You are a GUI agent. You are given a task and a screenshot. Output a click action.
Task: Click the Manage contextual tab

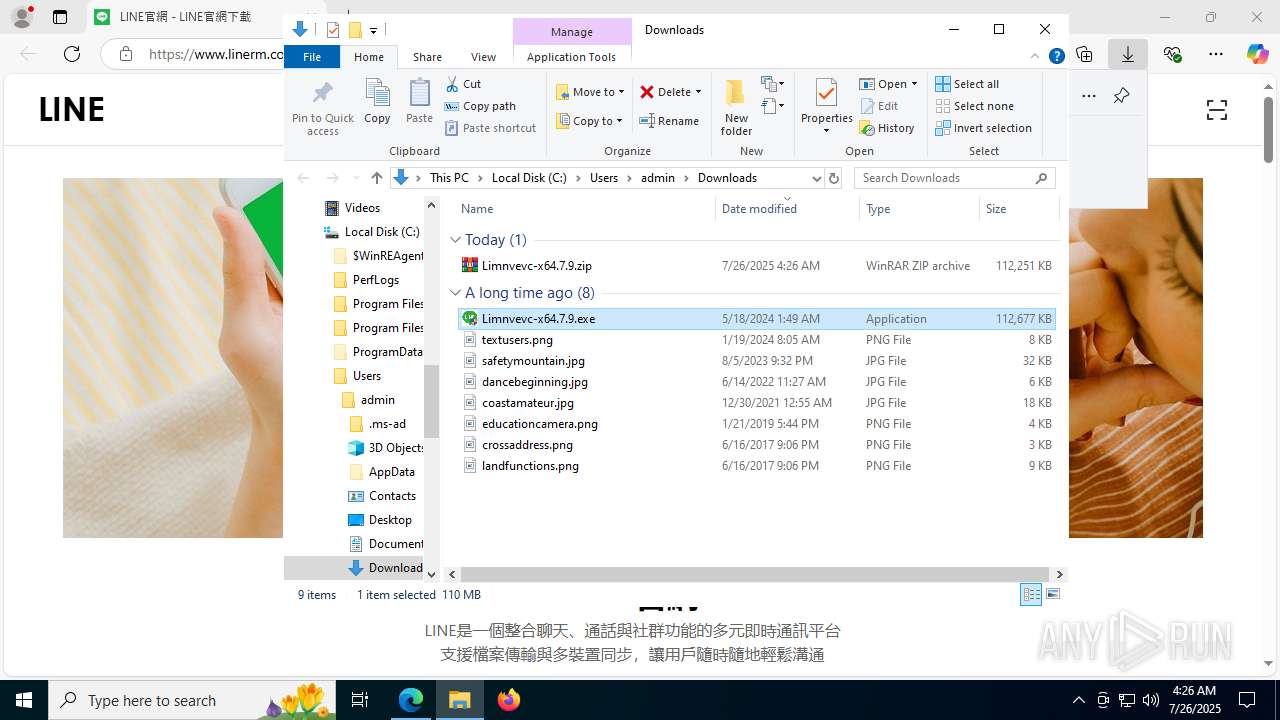coord(572,32)
